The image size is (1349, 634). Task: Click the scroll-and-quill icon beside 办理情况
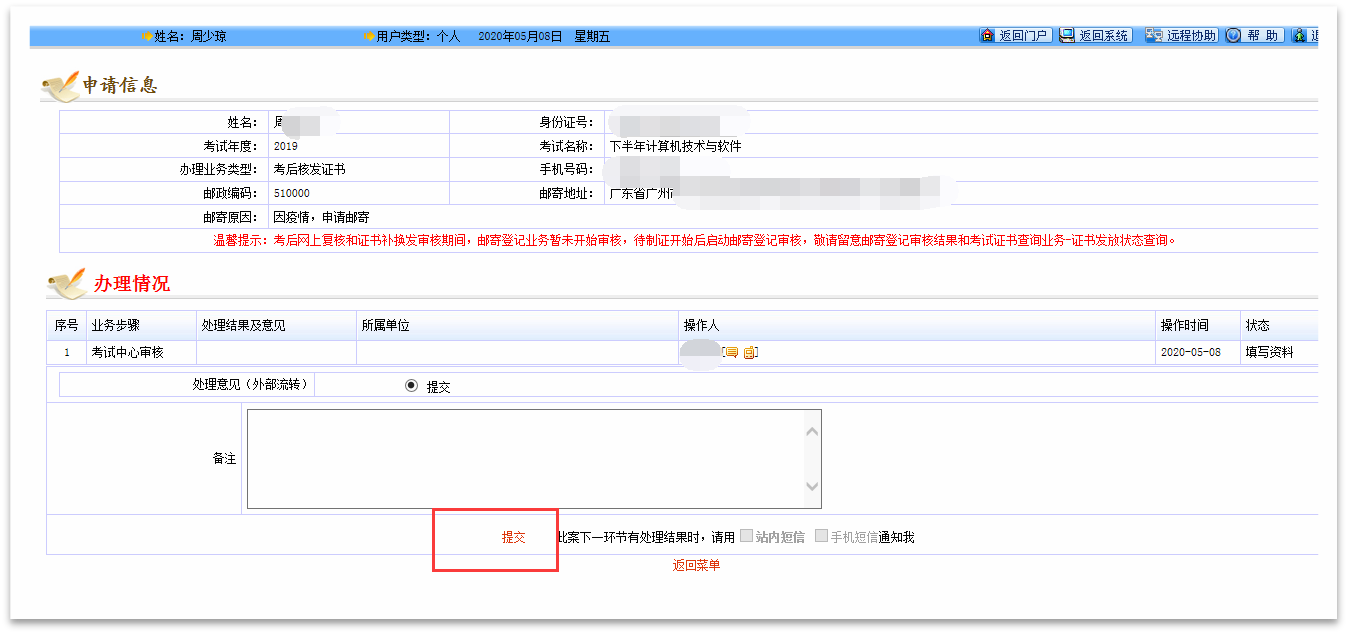point(66,284)
